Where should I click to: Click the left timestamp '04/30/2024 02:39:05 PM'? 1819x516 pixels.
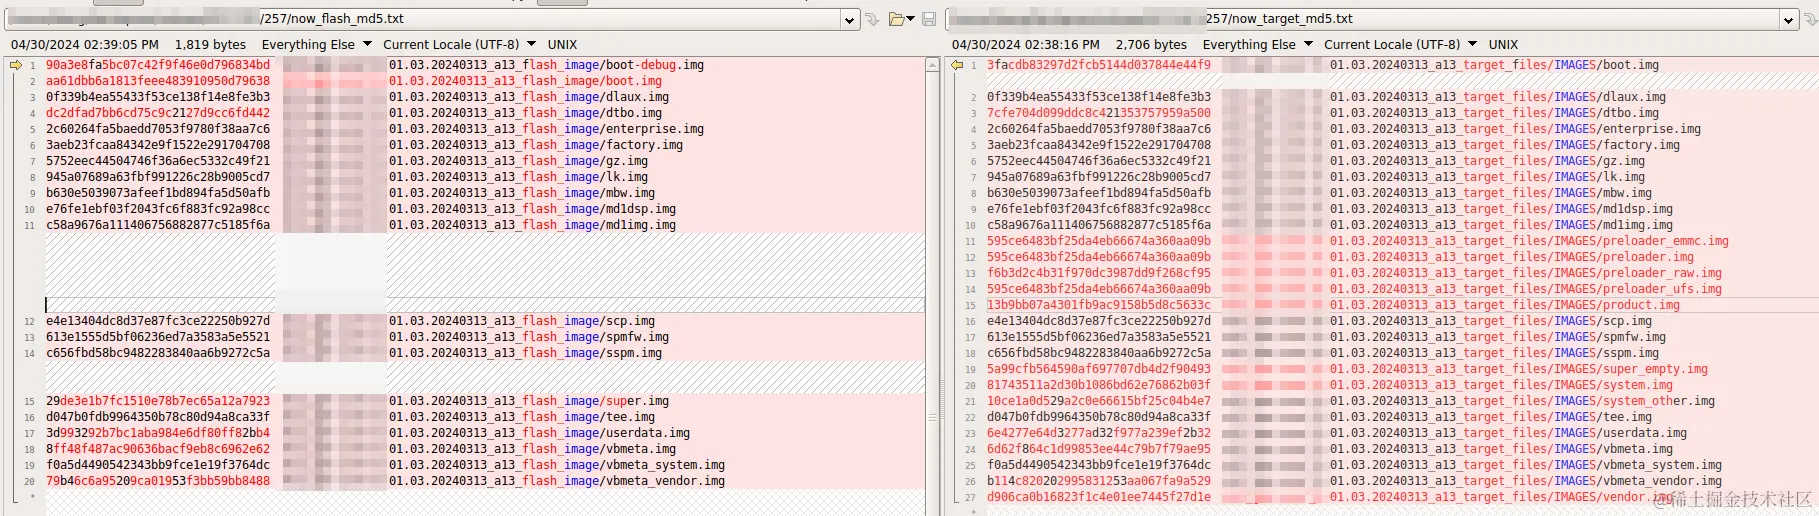pos(85,44)
